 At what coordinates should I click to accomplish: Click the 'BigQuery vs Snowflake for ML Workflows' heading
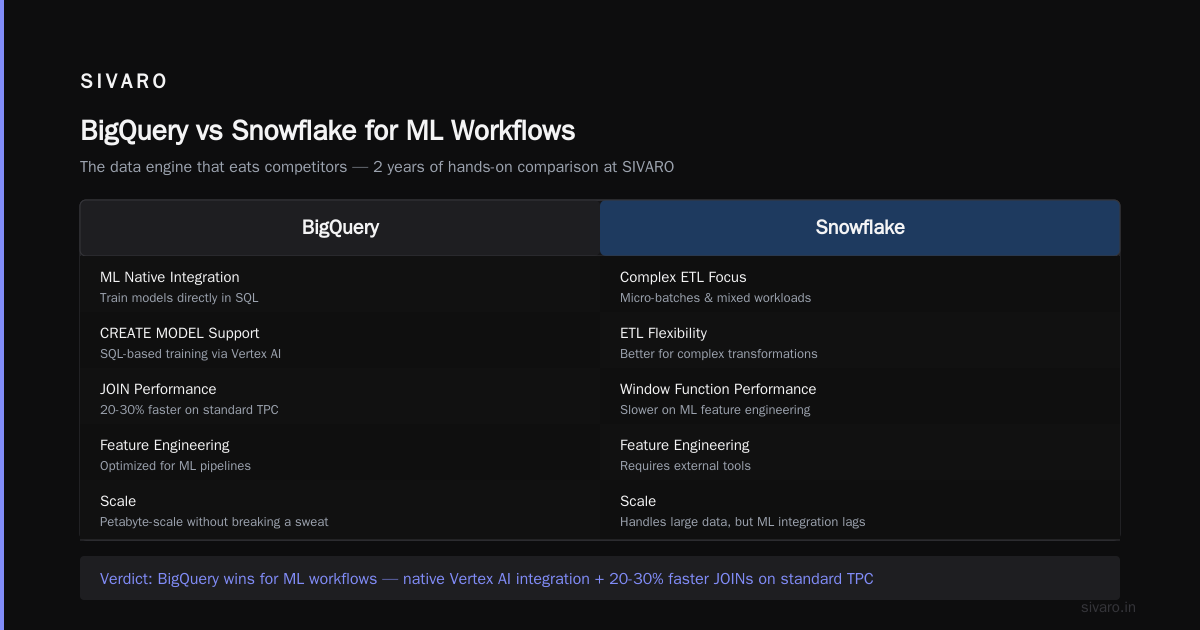coord(327,131)
